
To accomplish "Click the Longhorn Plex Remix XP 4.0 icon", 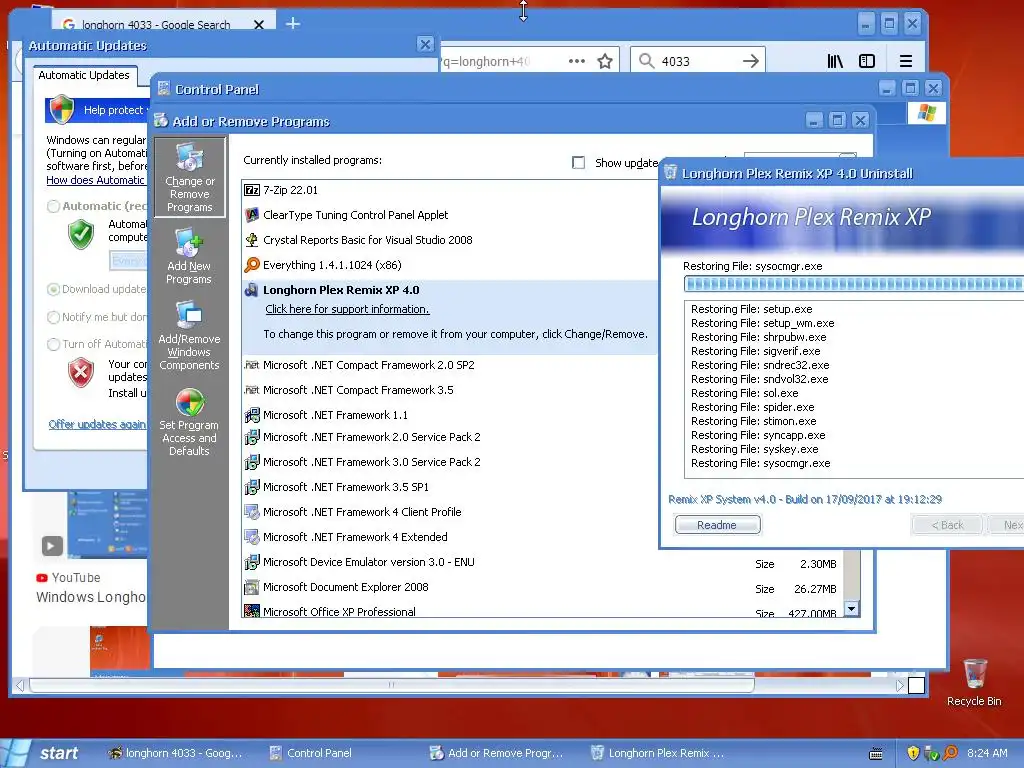I will tap(251, 290).
